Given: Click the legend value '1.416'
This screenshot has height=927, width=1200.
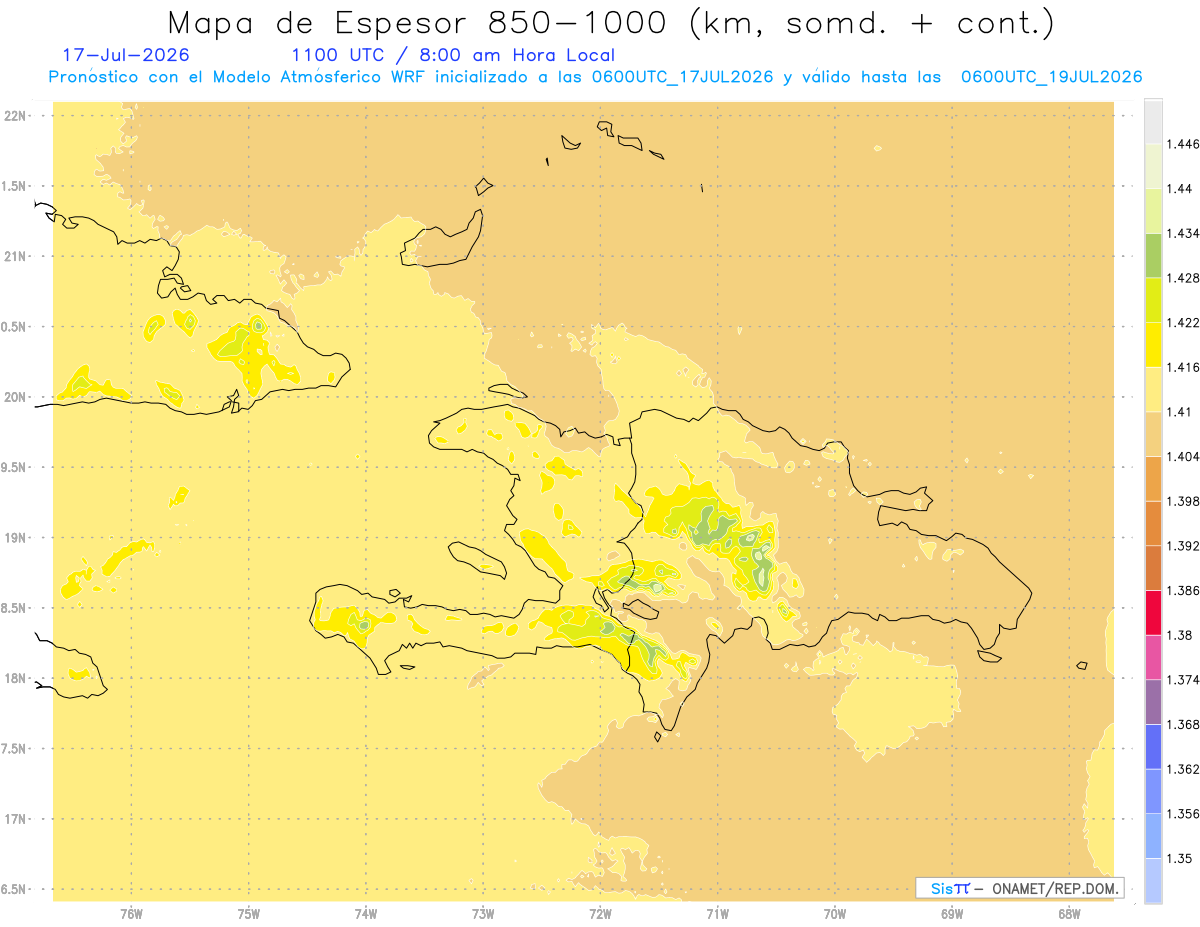Looking at the screenshot, I should tap(1183, 367).
